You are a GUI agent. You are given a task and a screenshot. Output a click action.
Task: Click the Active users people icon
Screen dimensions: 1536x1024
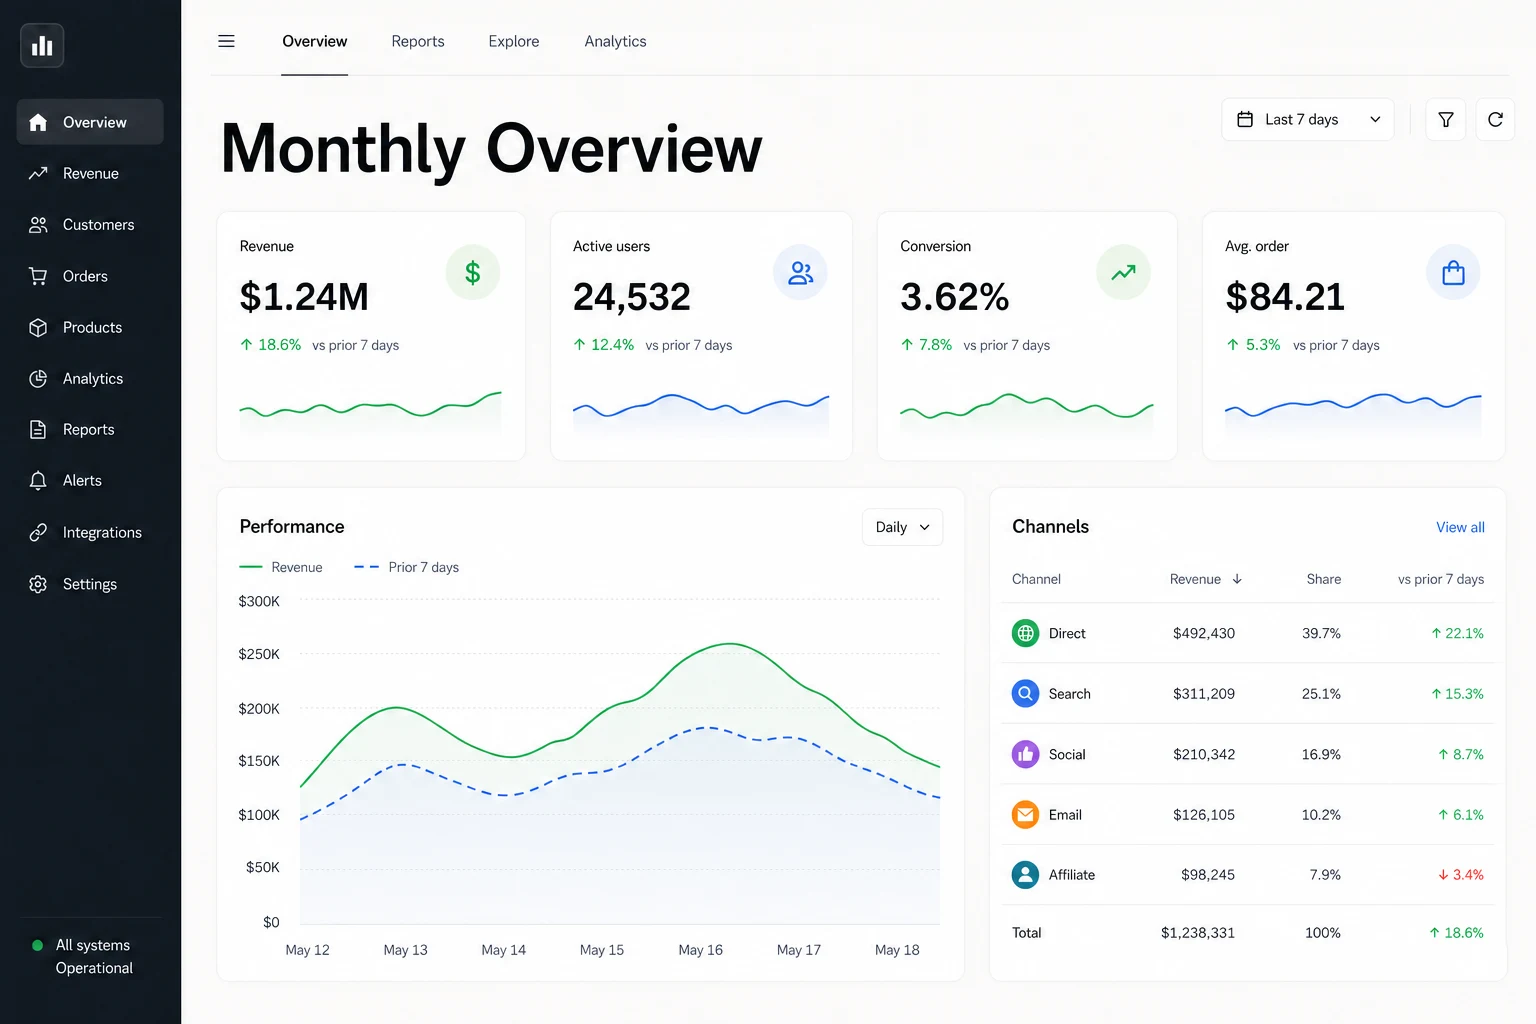(x=800, y=272)
